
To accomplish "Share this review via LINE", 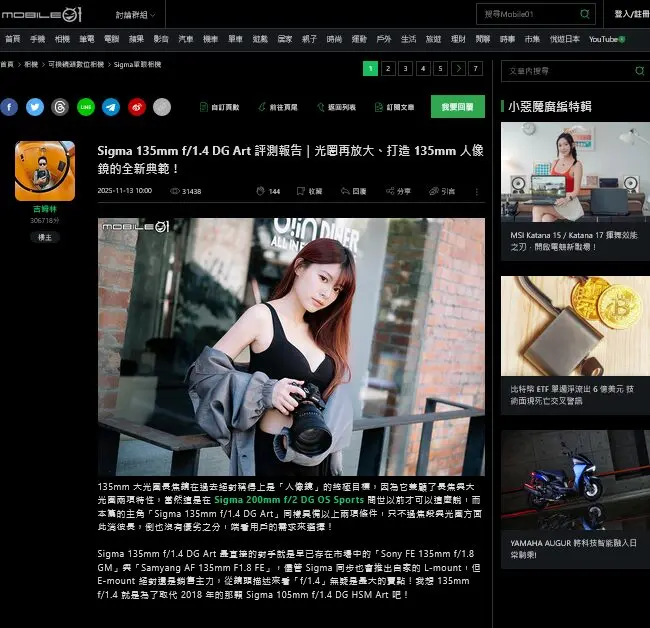I will 86,107.
